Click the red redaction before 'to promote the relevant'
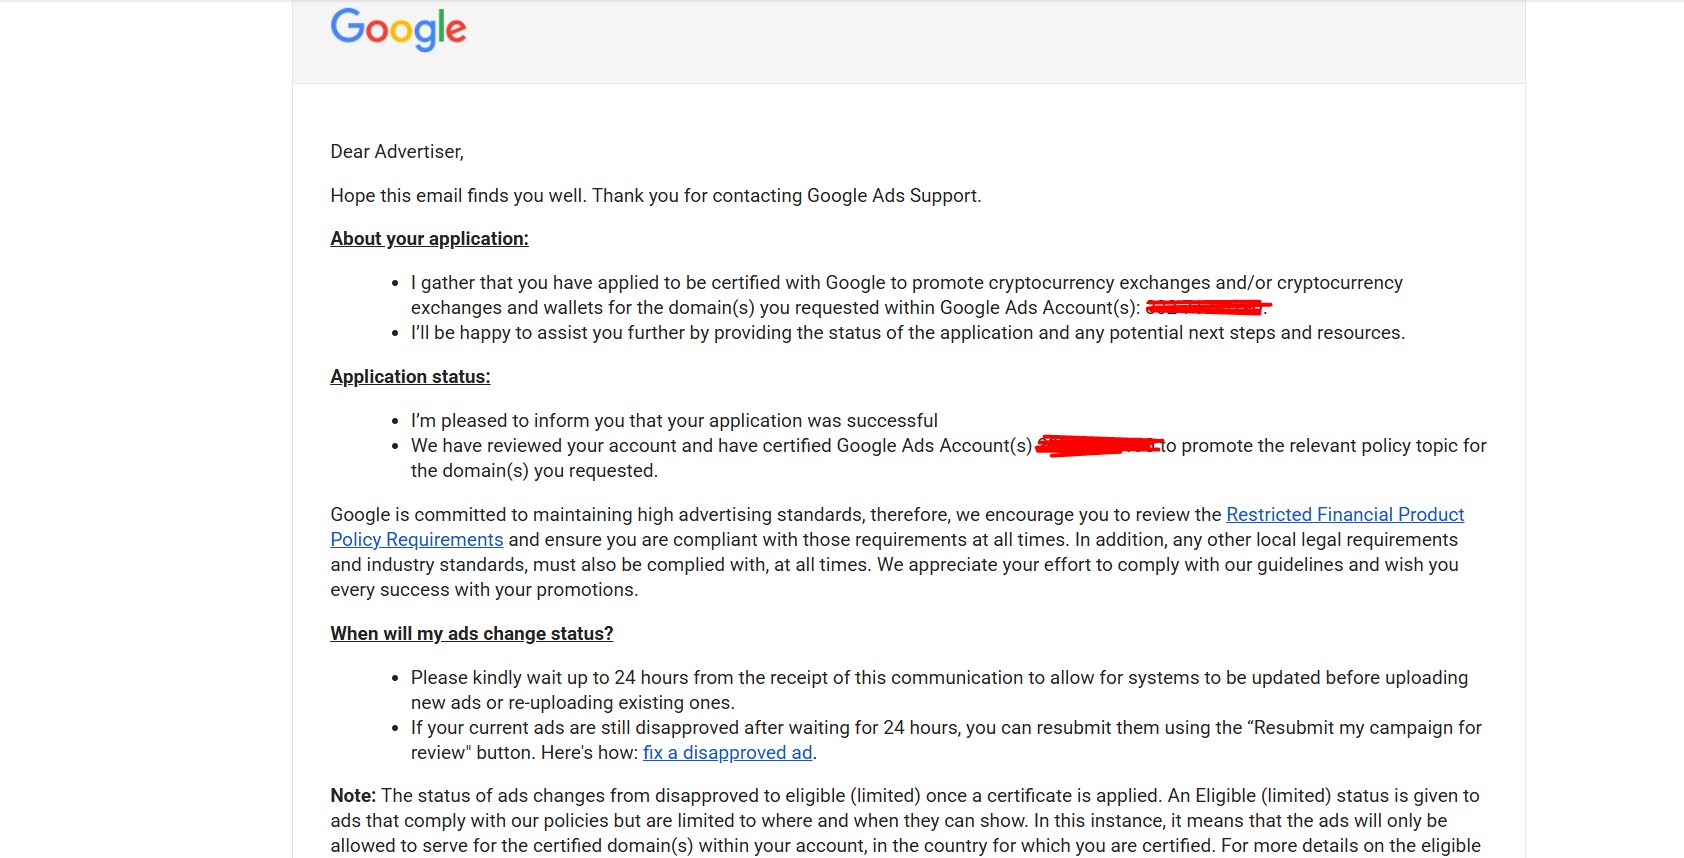 tap(1098, 445)
